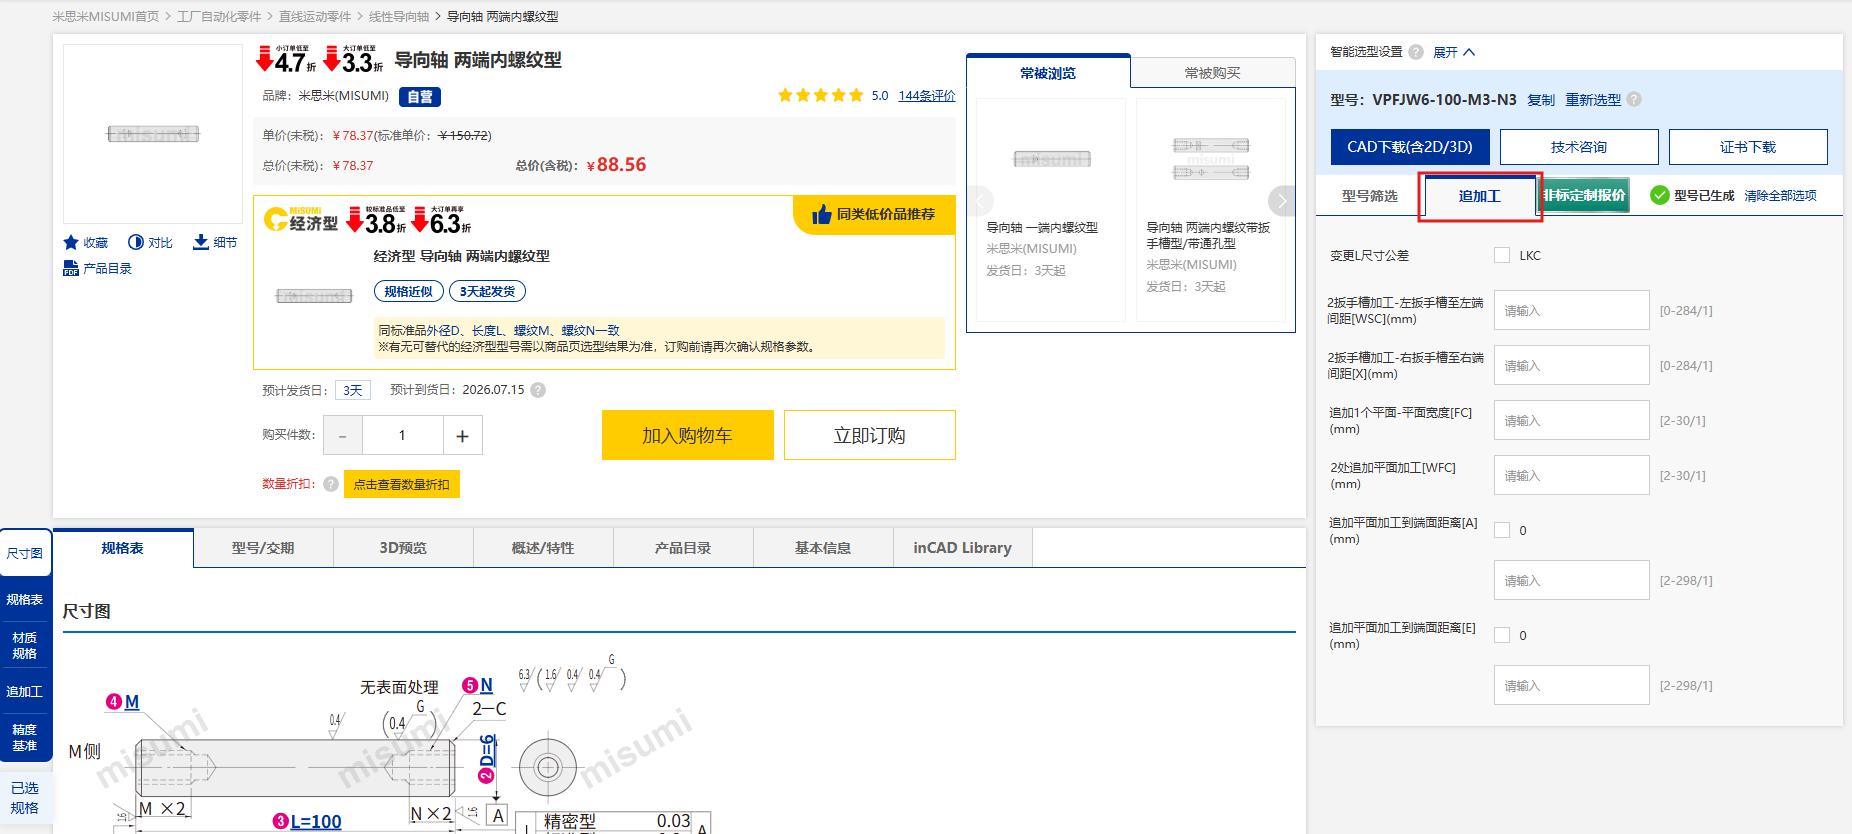The width and height of the screenshot is (1852, 834).
Task: Click the CAD下载(含2D/3D) button
Action: [x=1410, y=147]
